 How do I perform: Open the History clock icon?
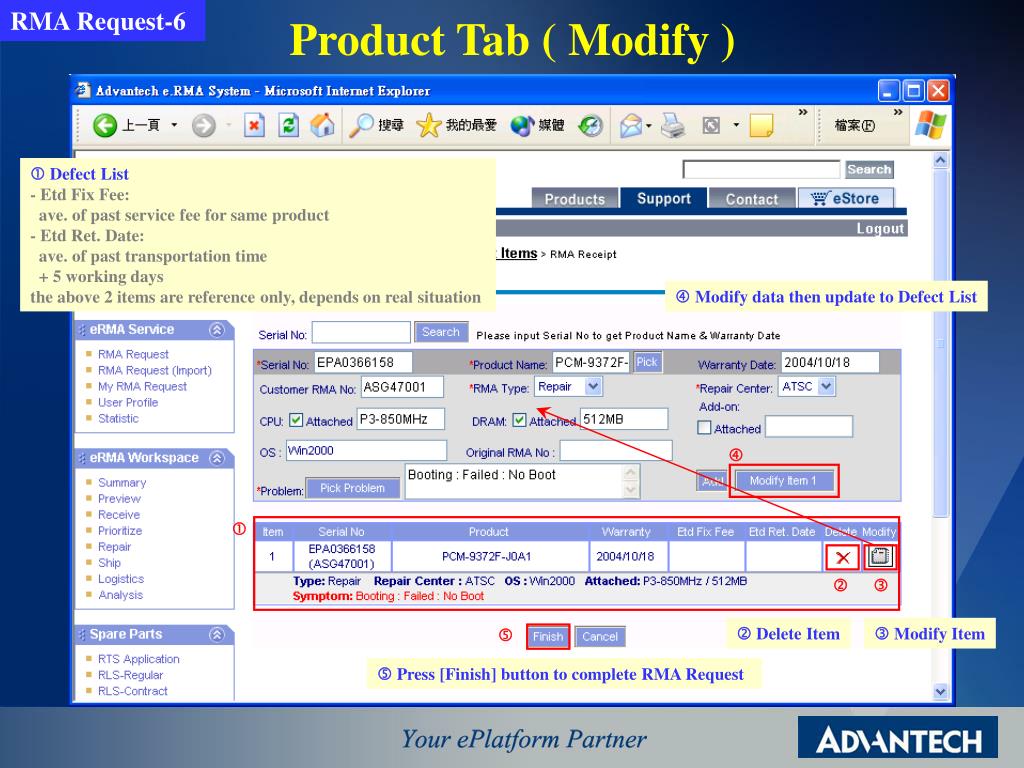(x=590, y=125)
